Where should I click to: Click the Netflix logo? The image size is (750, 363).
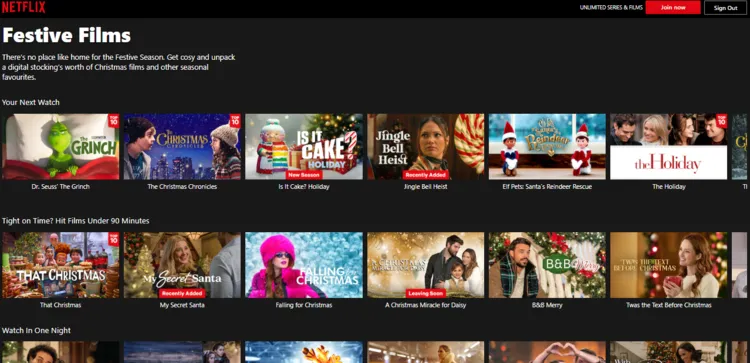[23, 7]
